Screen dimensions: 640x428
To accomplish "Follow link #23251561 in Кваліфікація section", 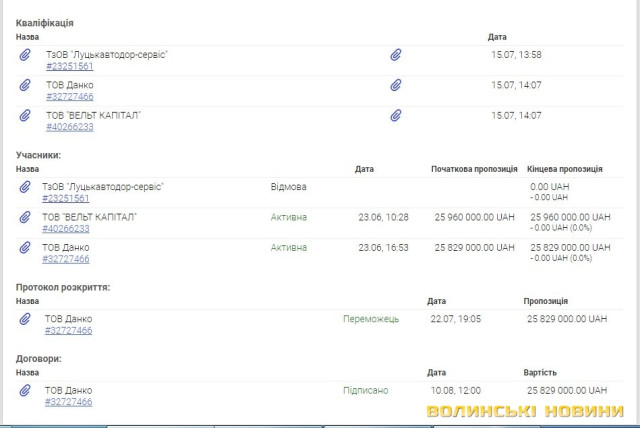I will point(69,67).
